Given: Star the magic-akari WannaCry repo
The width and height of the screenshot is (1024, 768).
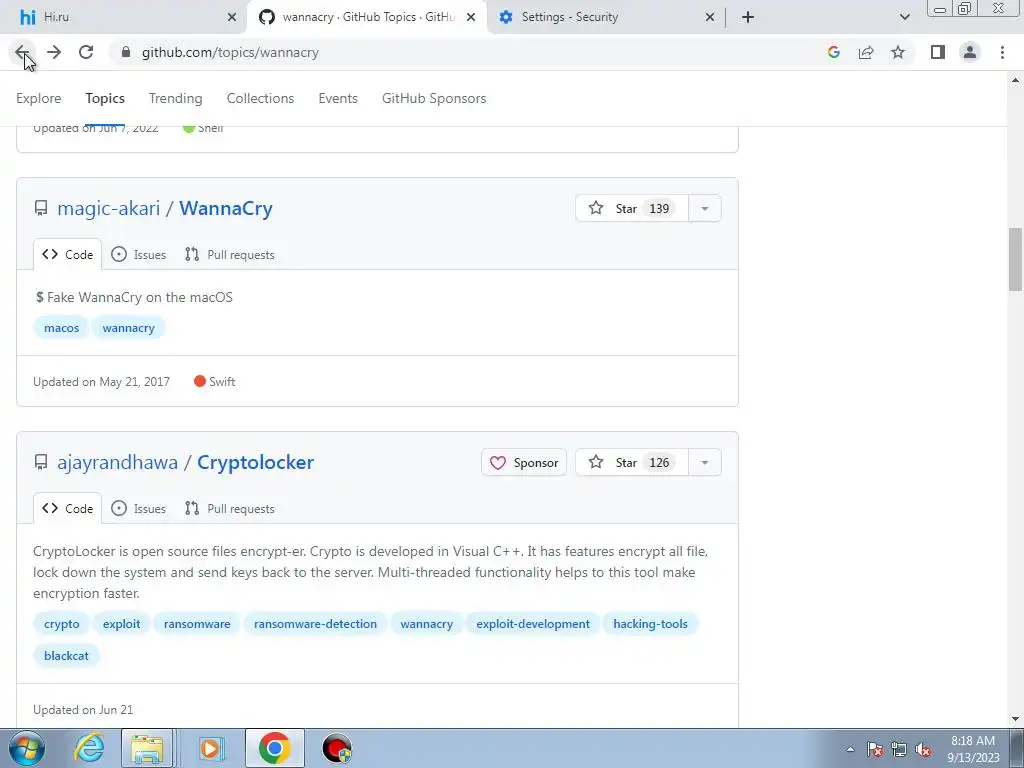Looking at the screenshot, I should click(632, 208).
